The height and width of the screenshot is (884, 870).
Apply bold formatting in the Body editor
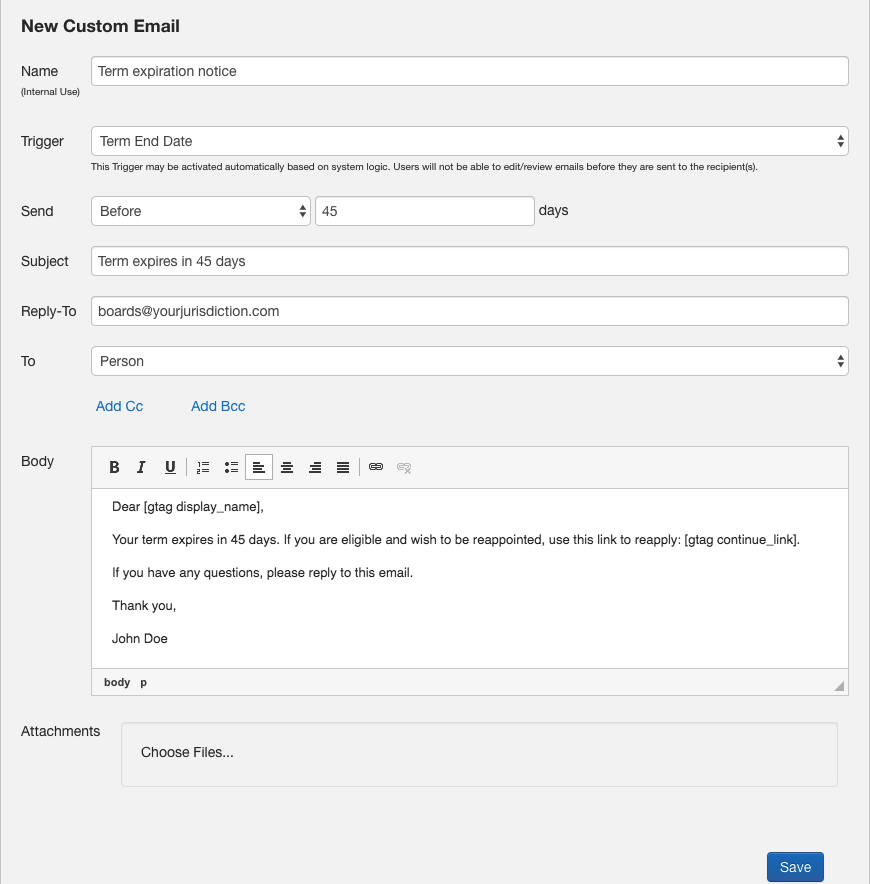click(x=114, y=467)
